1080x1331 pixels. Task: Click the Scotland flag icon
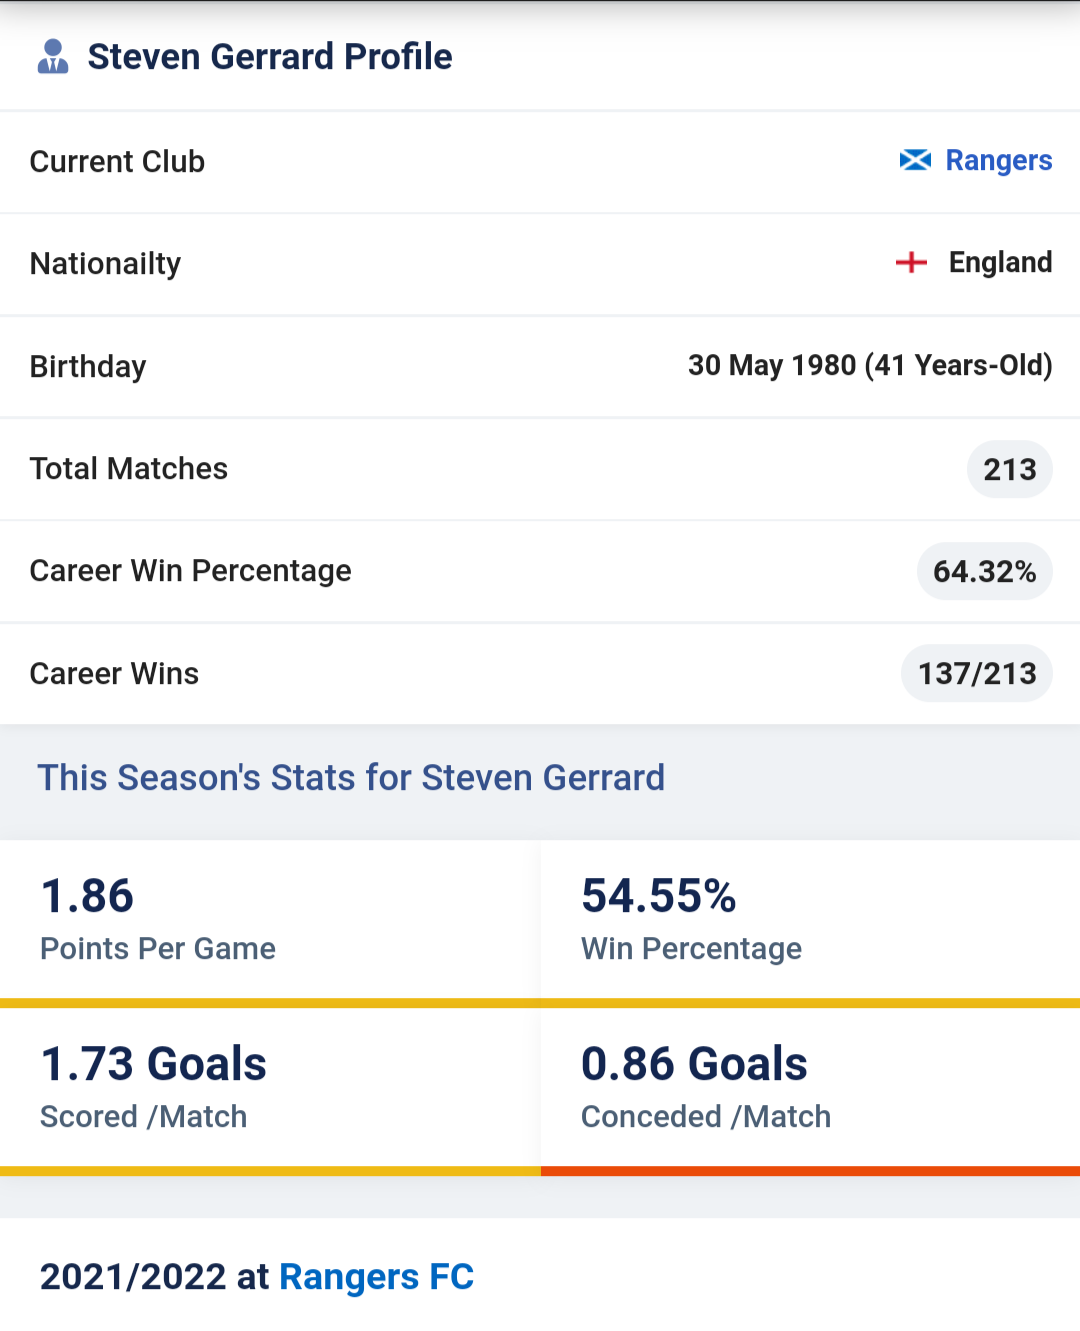[x=915, y=160]
